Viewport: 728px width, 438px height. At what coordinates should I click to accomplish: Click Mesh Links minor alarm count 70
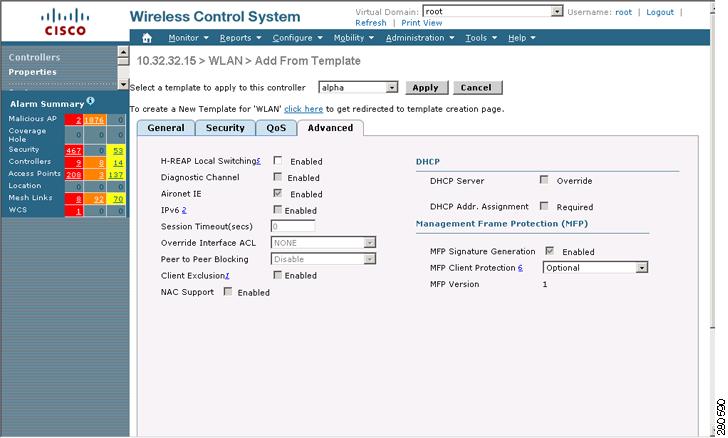(x=117, y=199)
